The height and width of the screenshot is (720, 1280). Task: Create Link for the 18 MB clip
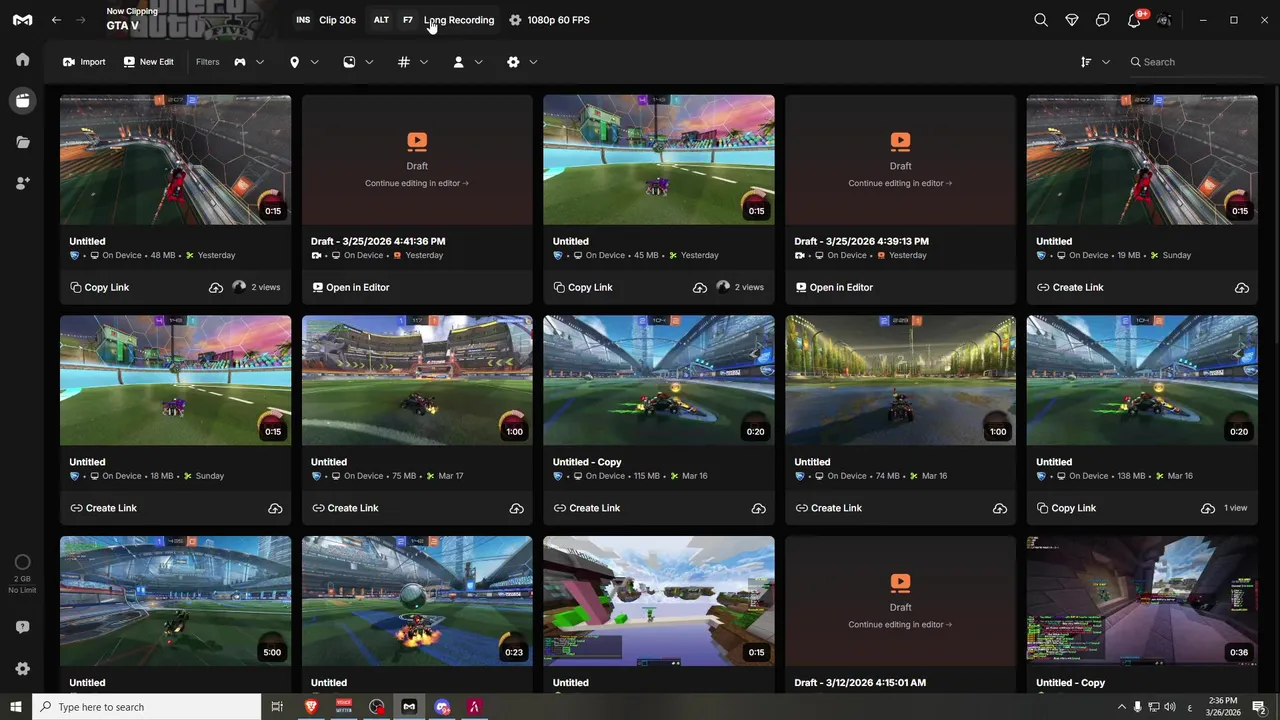pyautogui.click(x=103, y=509)
